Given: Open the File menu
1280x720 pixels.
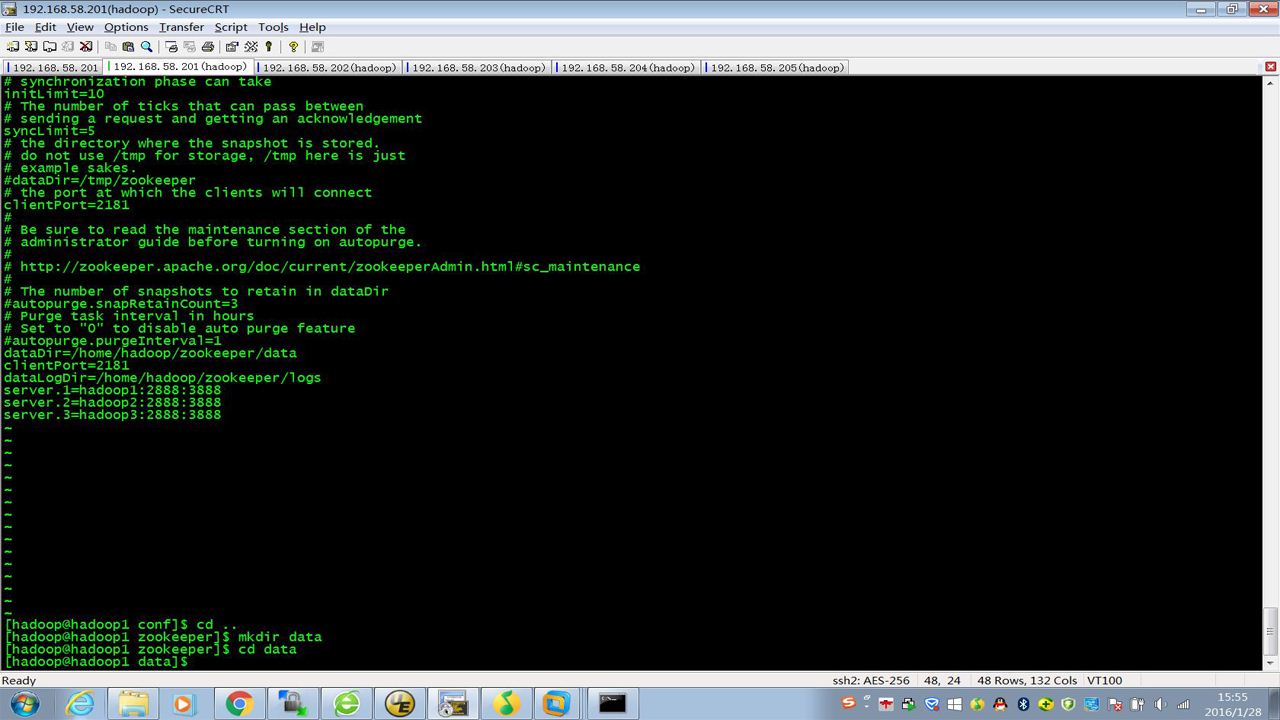Looking at the screenshot, I should click(14, 27).
